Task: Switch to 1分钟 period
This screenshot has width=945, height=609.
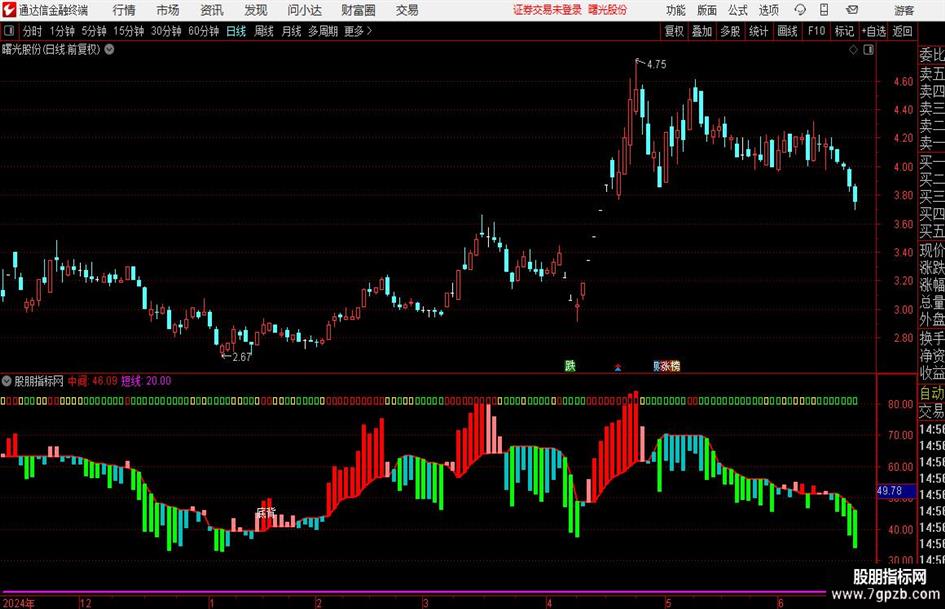Action: [x=62, y=31]
